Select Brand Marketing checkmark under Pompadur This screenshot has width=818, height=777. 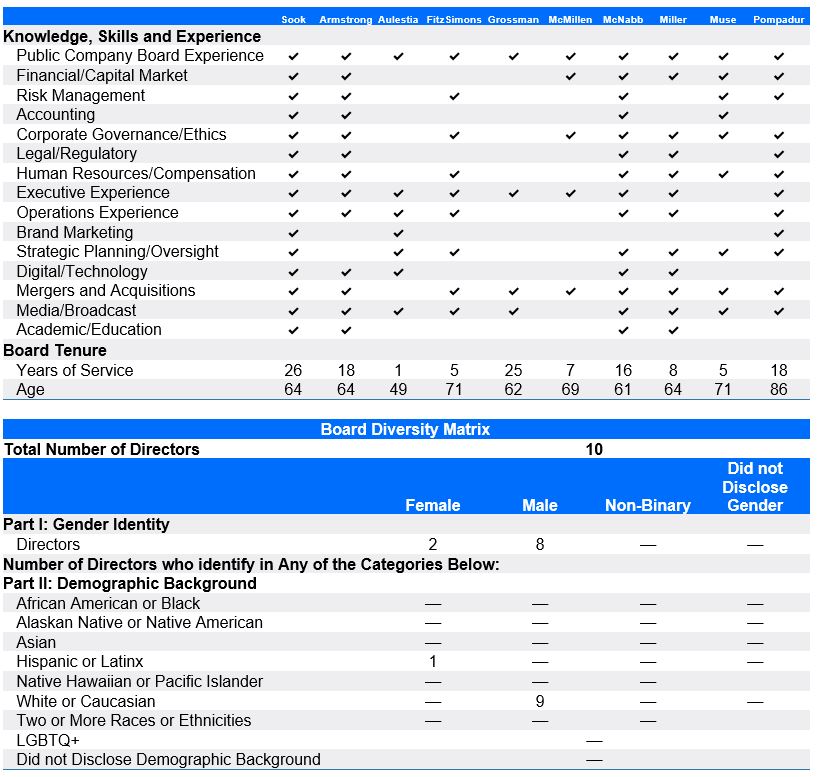coord(779,233)
